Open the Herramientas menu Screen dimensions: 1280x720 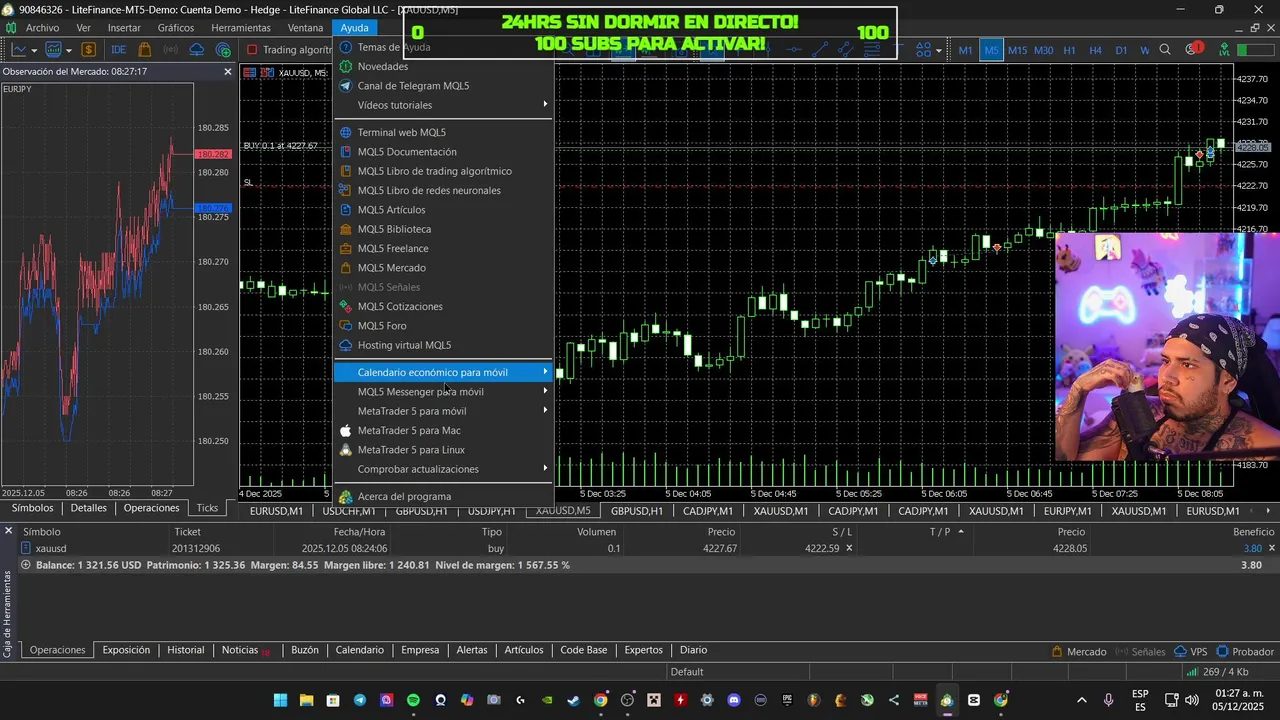(x=241, y=28)
